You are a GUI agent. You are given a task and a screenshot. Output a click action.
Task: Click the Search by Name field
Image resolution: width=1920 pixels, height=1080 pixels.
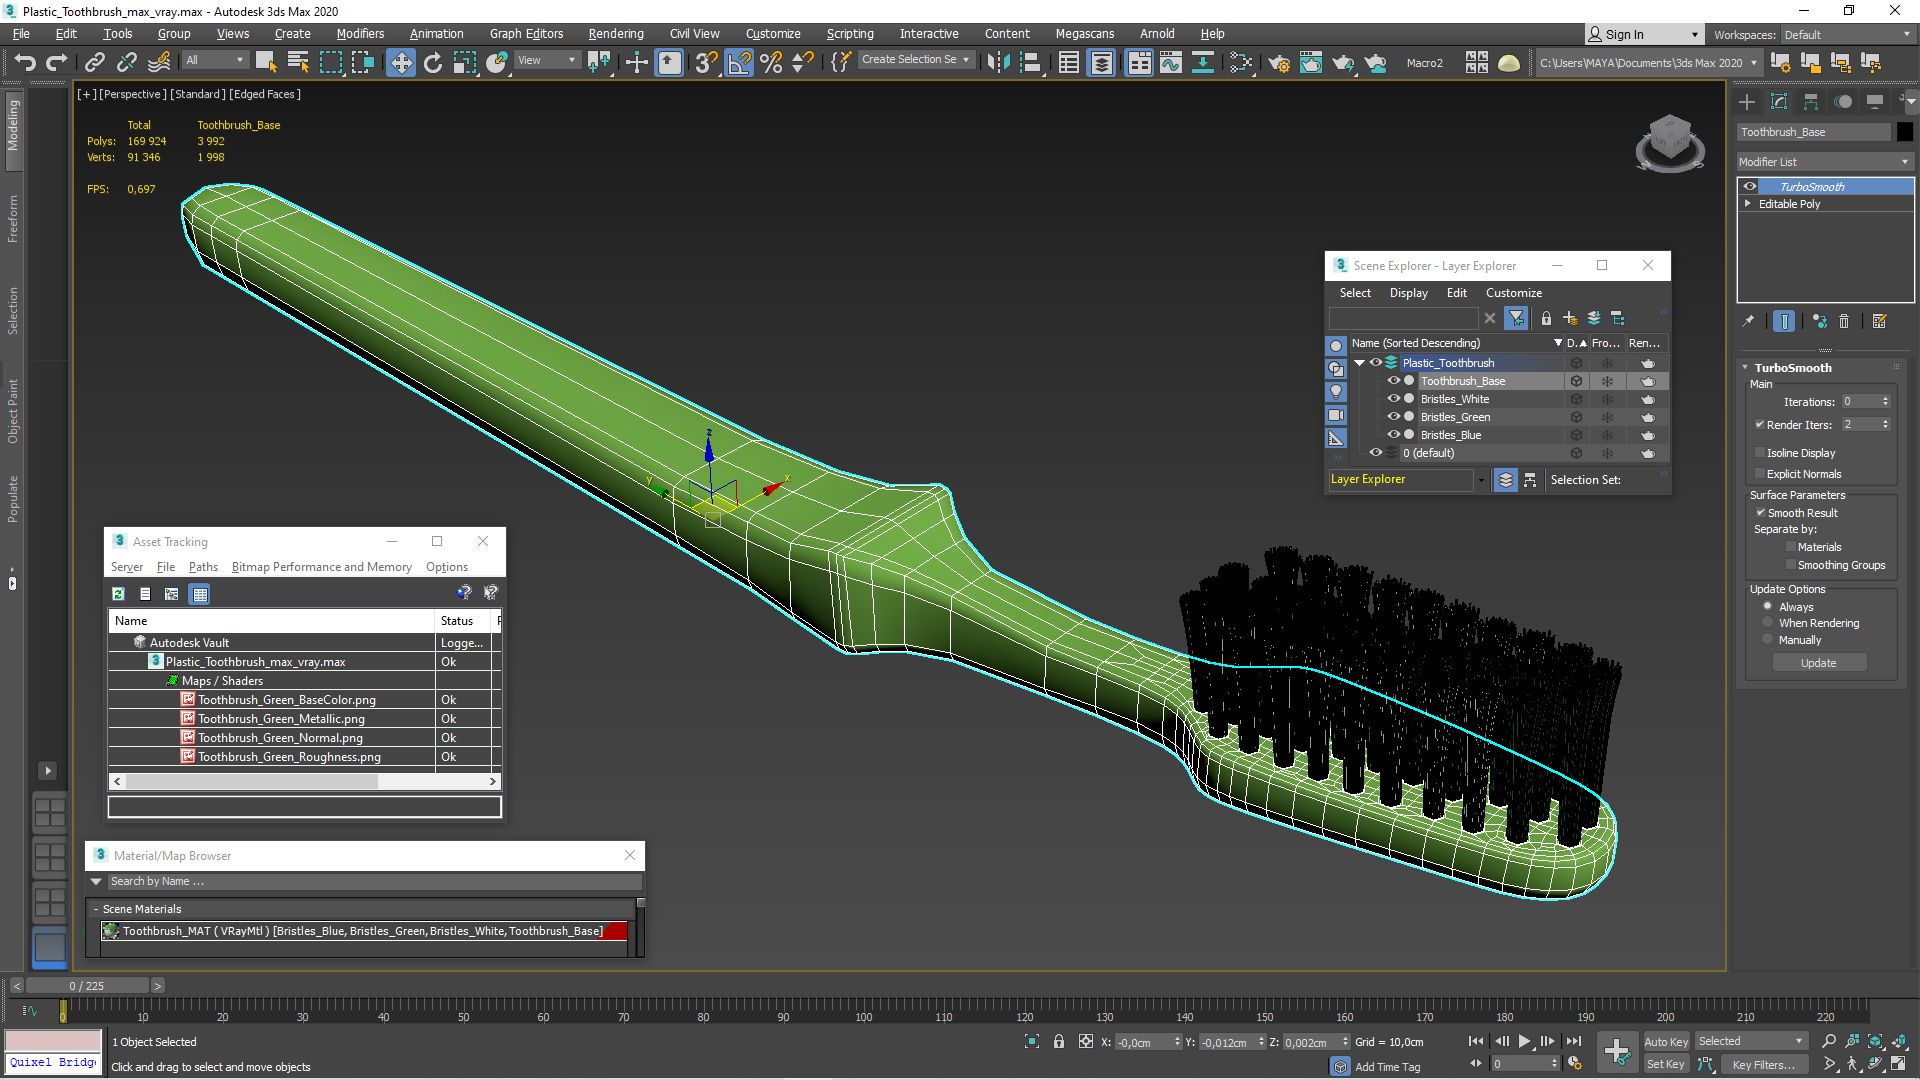coord(373,882)
